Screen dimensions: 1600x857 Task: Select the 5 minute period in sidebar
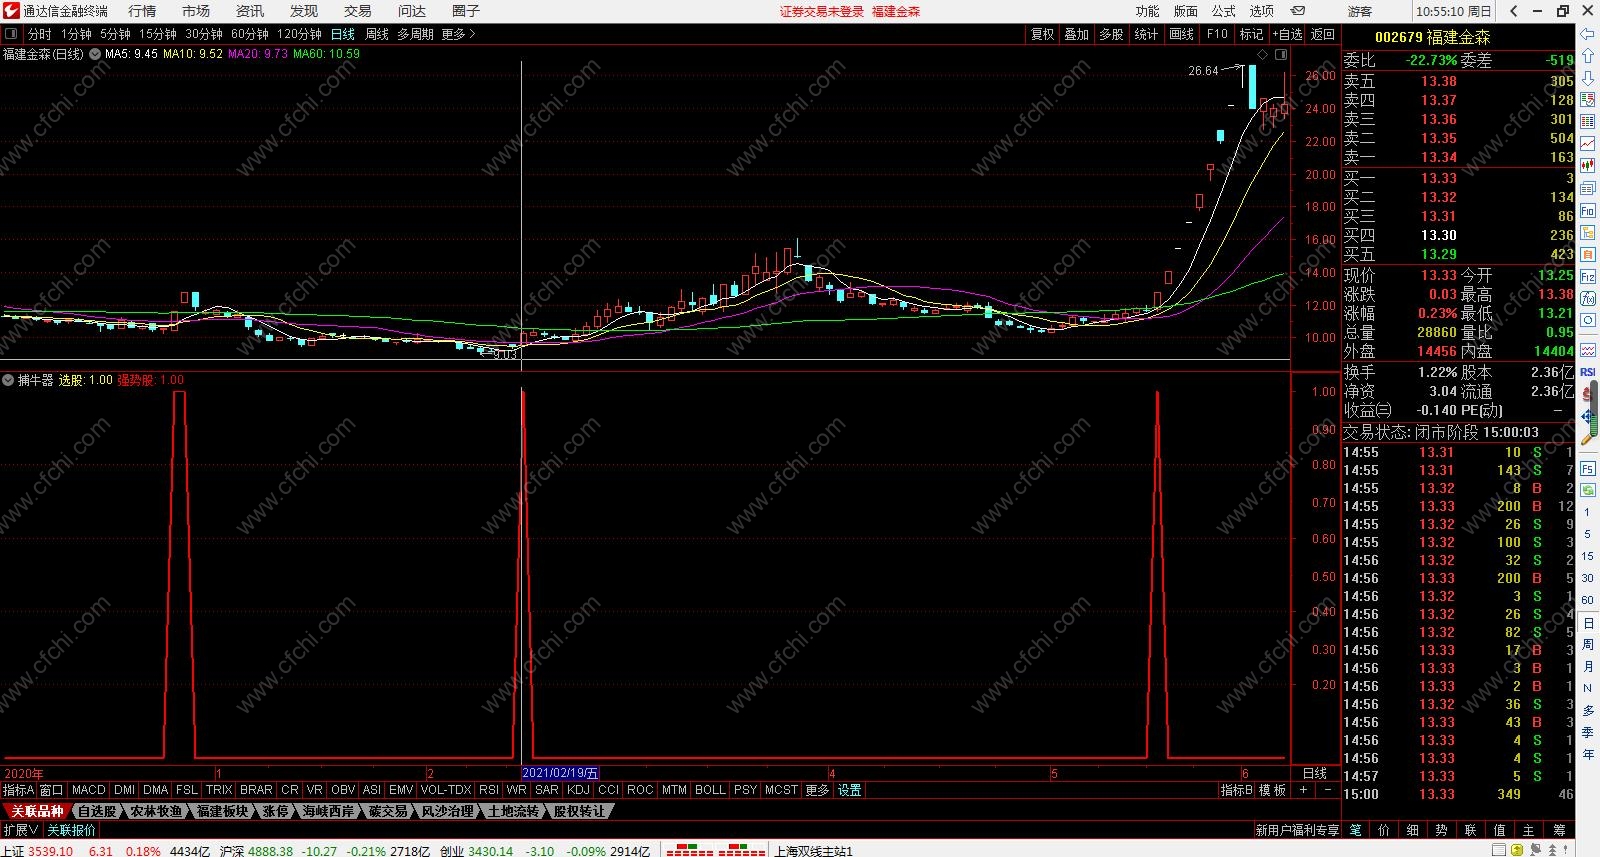1587,534
